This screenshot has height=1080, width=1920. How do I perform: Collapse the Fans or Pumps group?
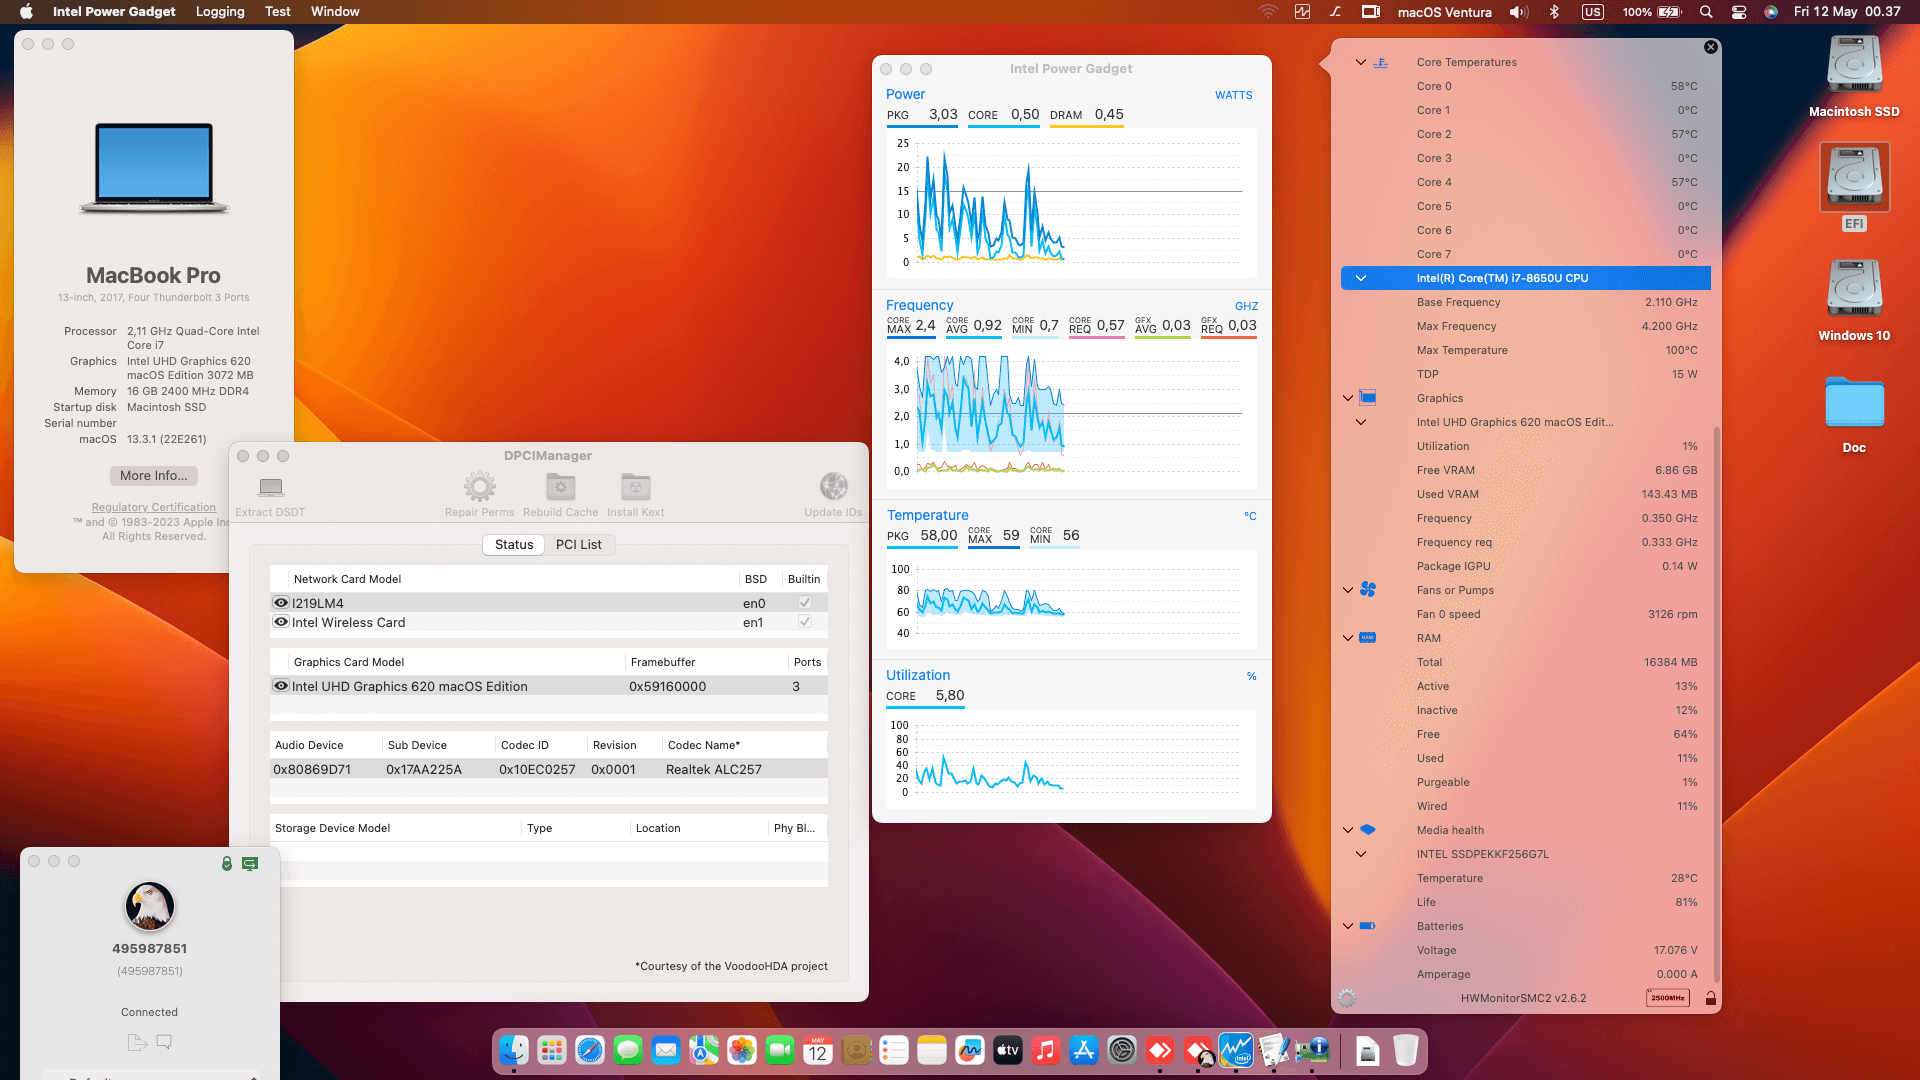coord(1348,590)
